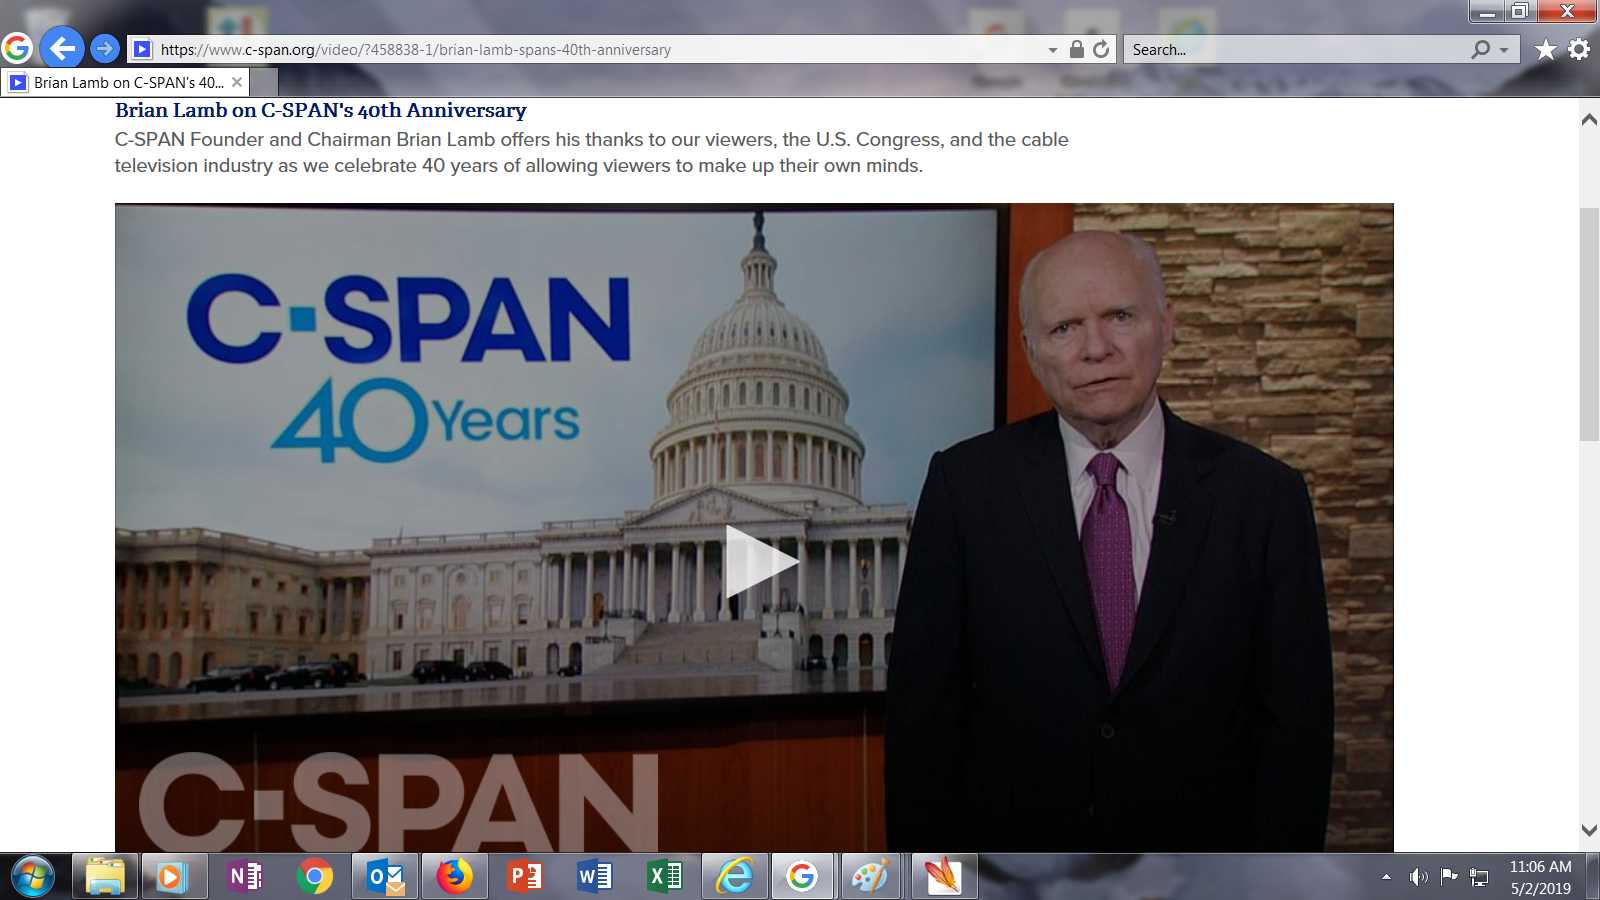The image size is (1600, 900).
Task: Open Favorites with the star icon
Action: 1545,49
